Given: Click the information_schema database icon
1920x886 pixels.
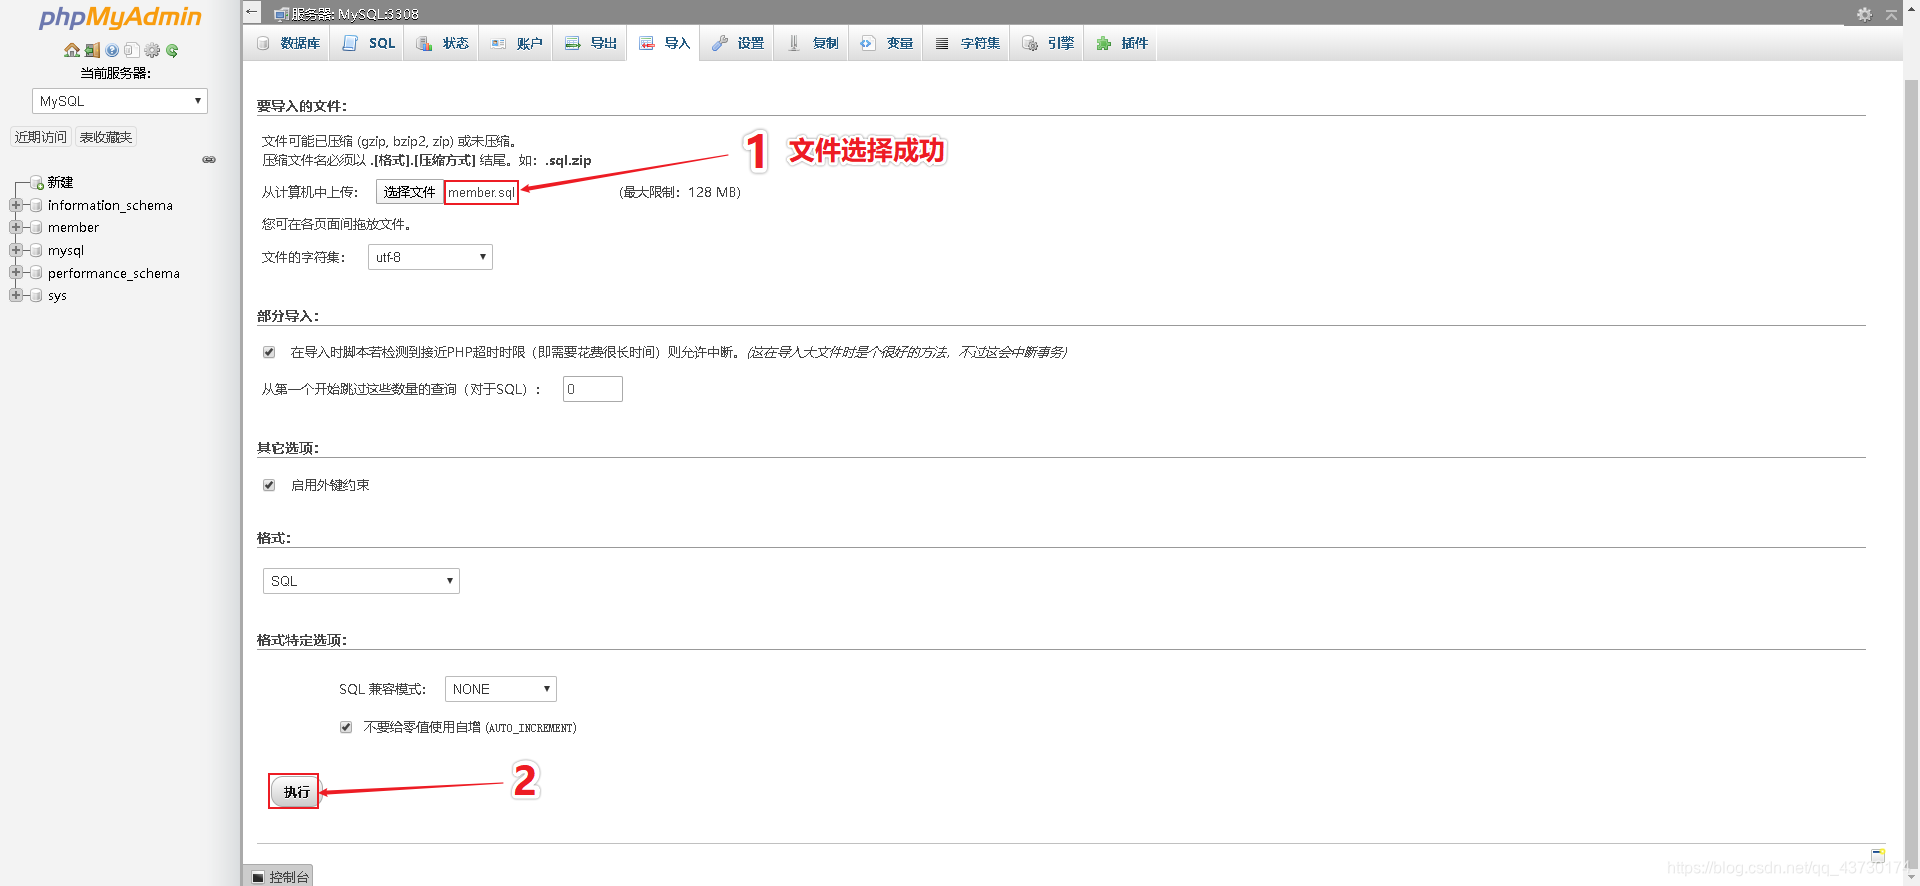Looking at the screenshot, I should click(x=36, y=205).
